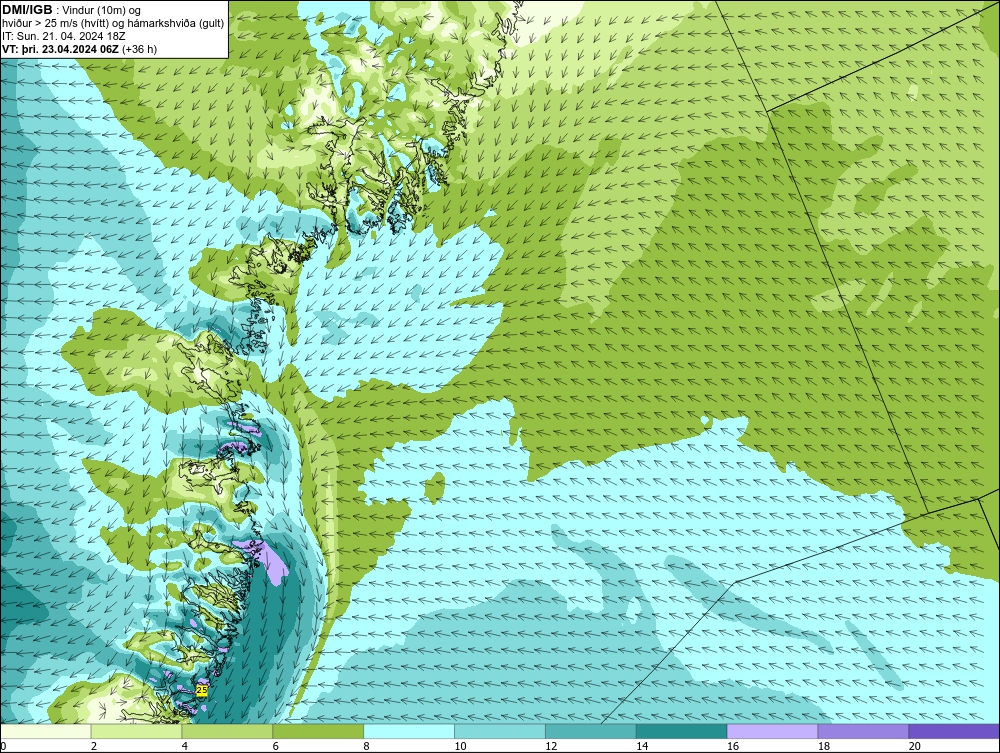Screen dimensions: 1000x753
Task: Click the DMI/IGB title text
Action: tap(27, 10)
